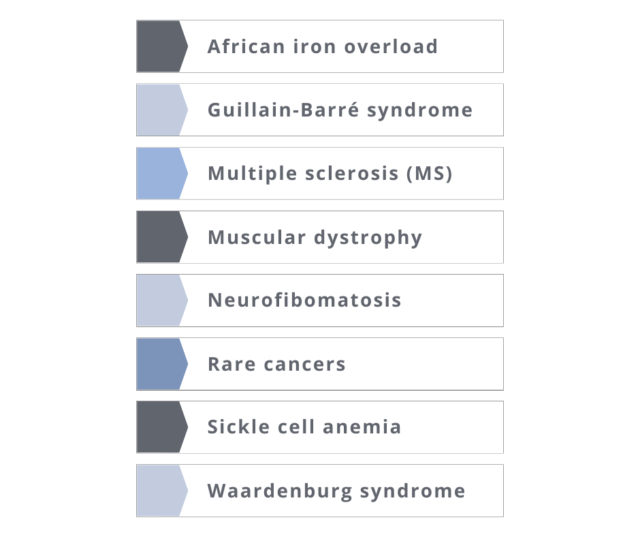The height and width of the screenshot is (537, 640).
Task: Open the Sickle cell anemia text link
Action: coord(304,427)
